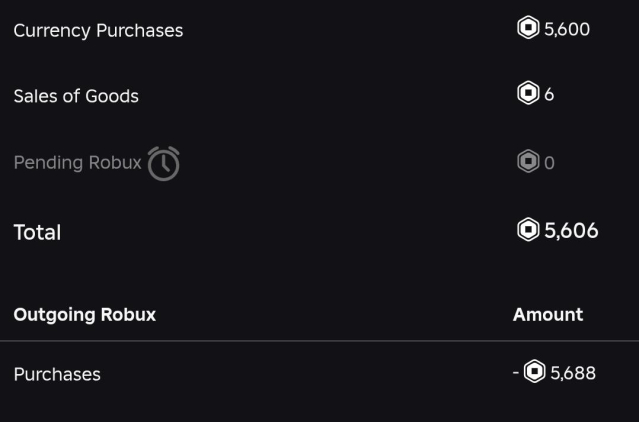Click the 5,688 purchases amount
Screen dimensions: 639x422
pos(573,373)
